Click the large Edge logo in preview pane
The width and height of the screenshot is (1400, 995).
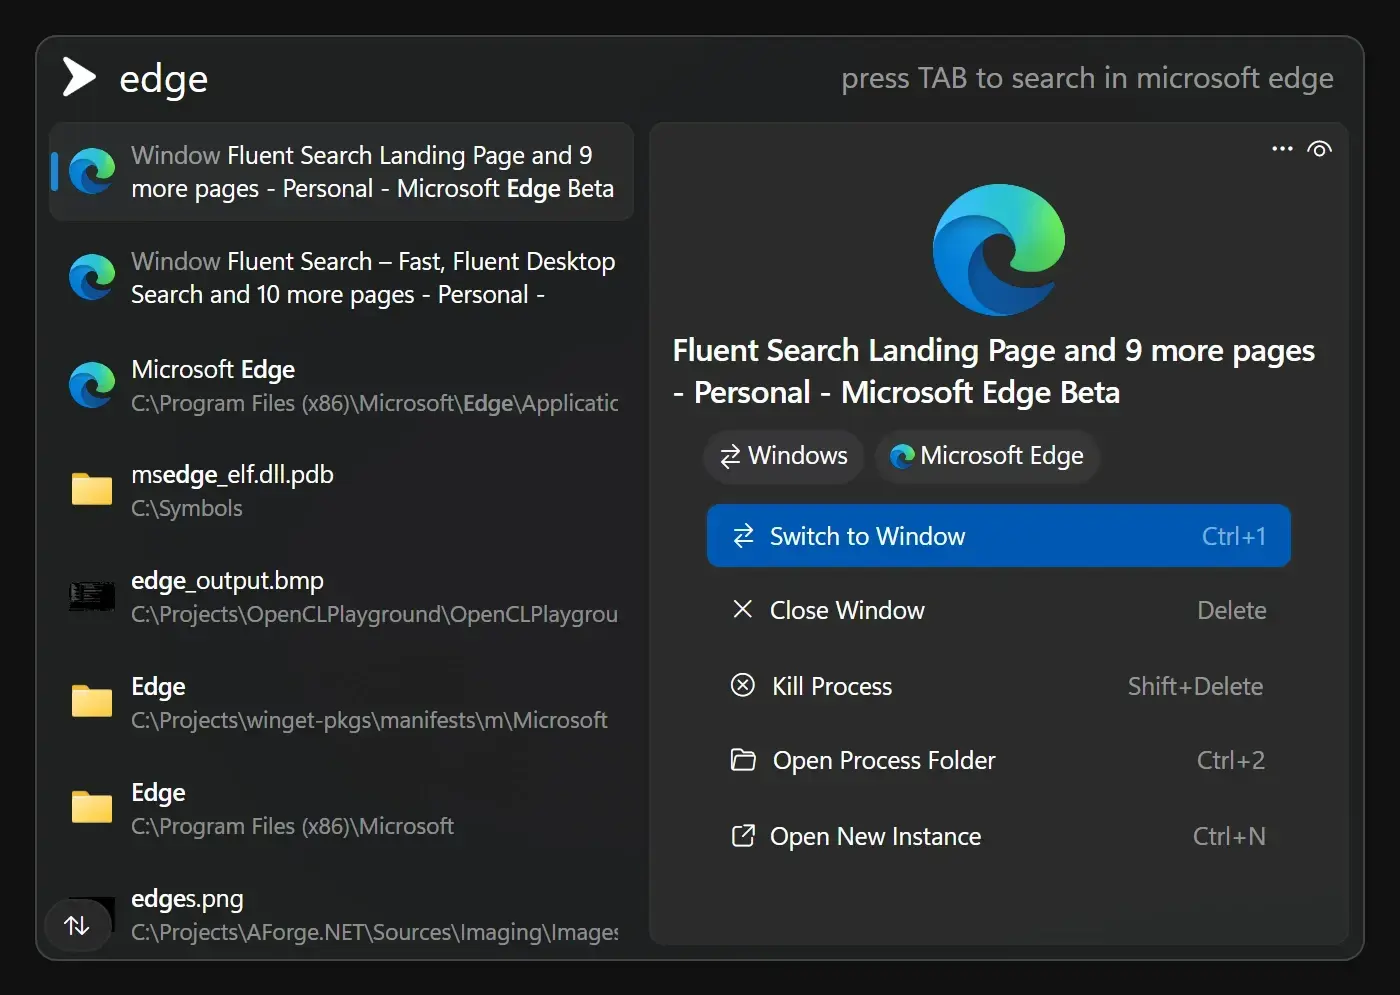point(999,250)
